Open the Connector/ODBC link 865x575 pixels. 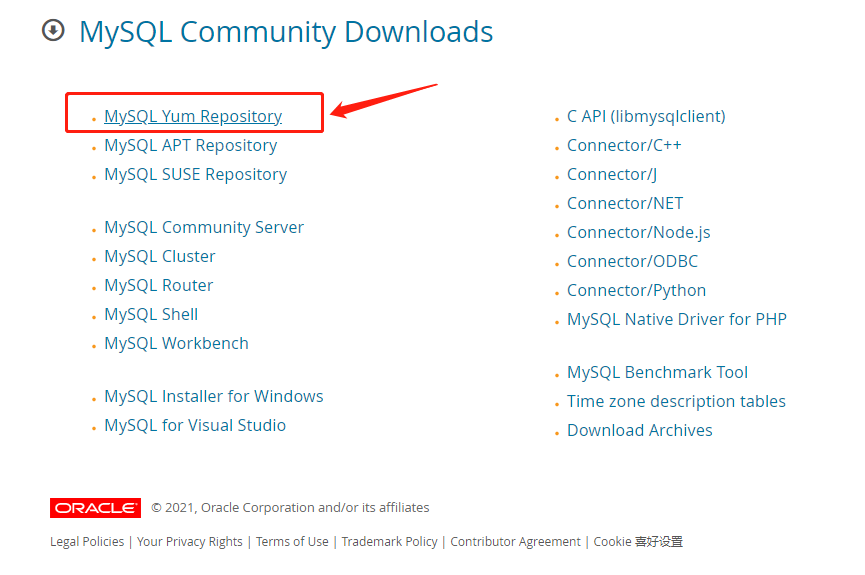pos(633,261)
